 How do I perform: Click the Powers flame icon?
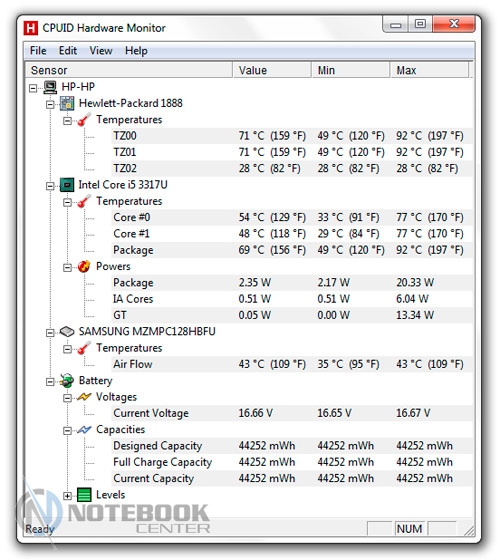click(x=84, y=266)
